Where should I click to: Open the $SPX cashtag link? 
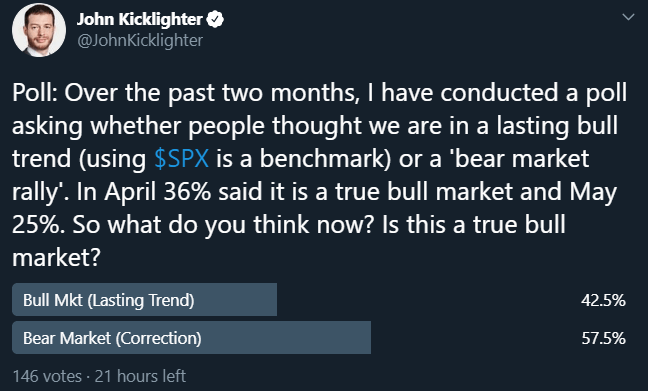181,158
